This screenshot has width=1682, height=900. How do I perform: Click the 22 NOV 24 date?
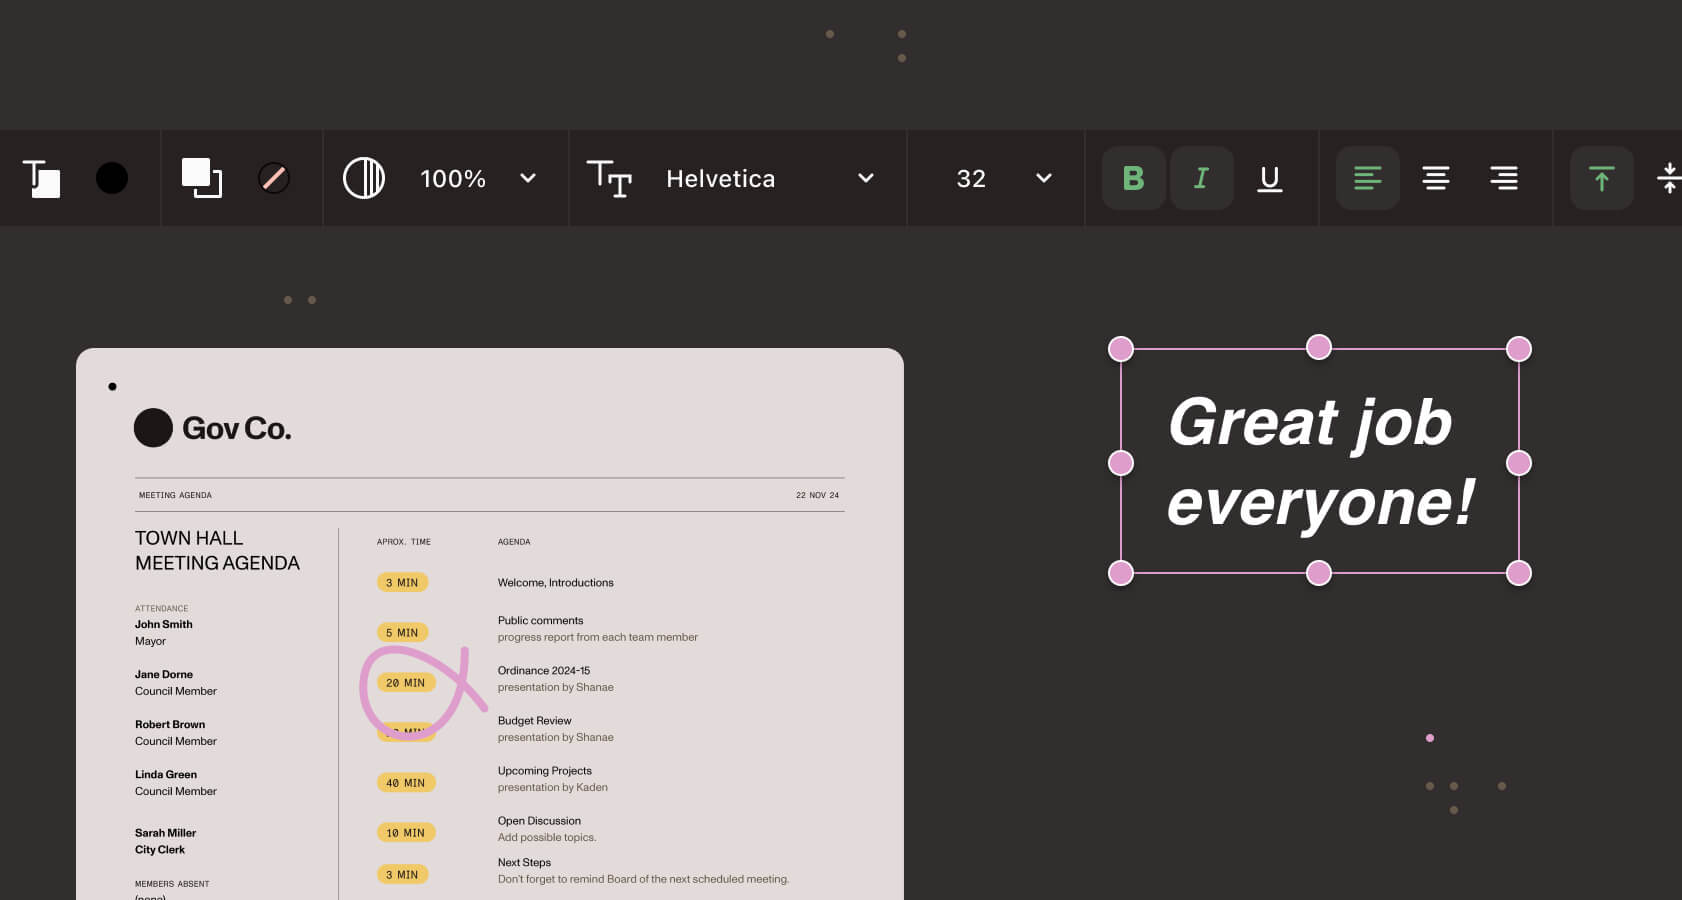tap(817, 495)
